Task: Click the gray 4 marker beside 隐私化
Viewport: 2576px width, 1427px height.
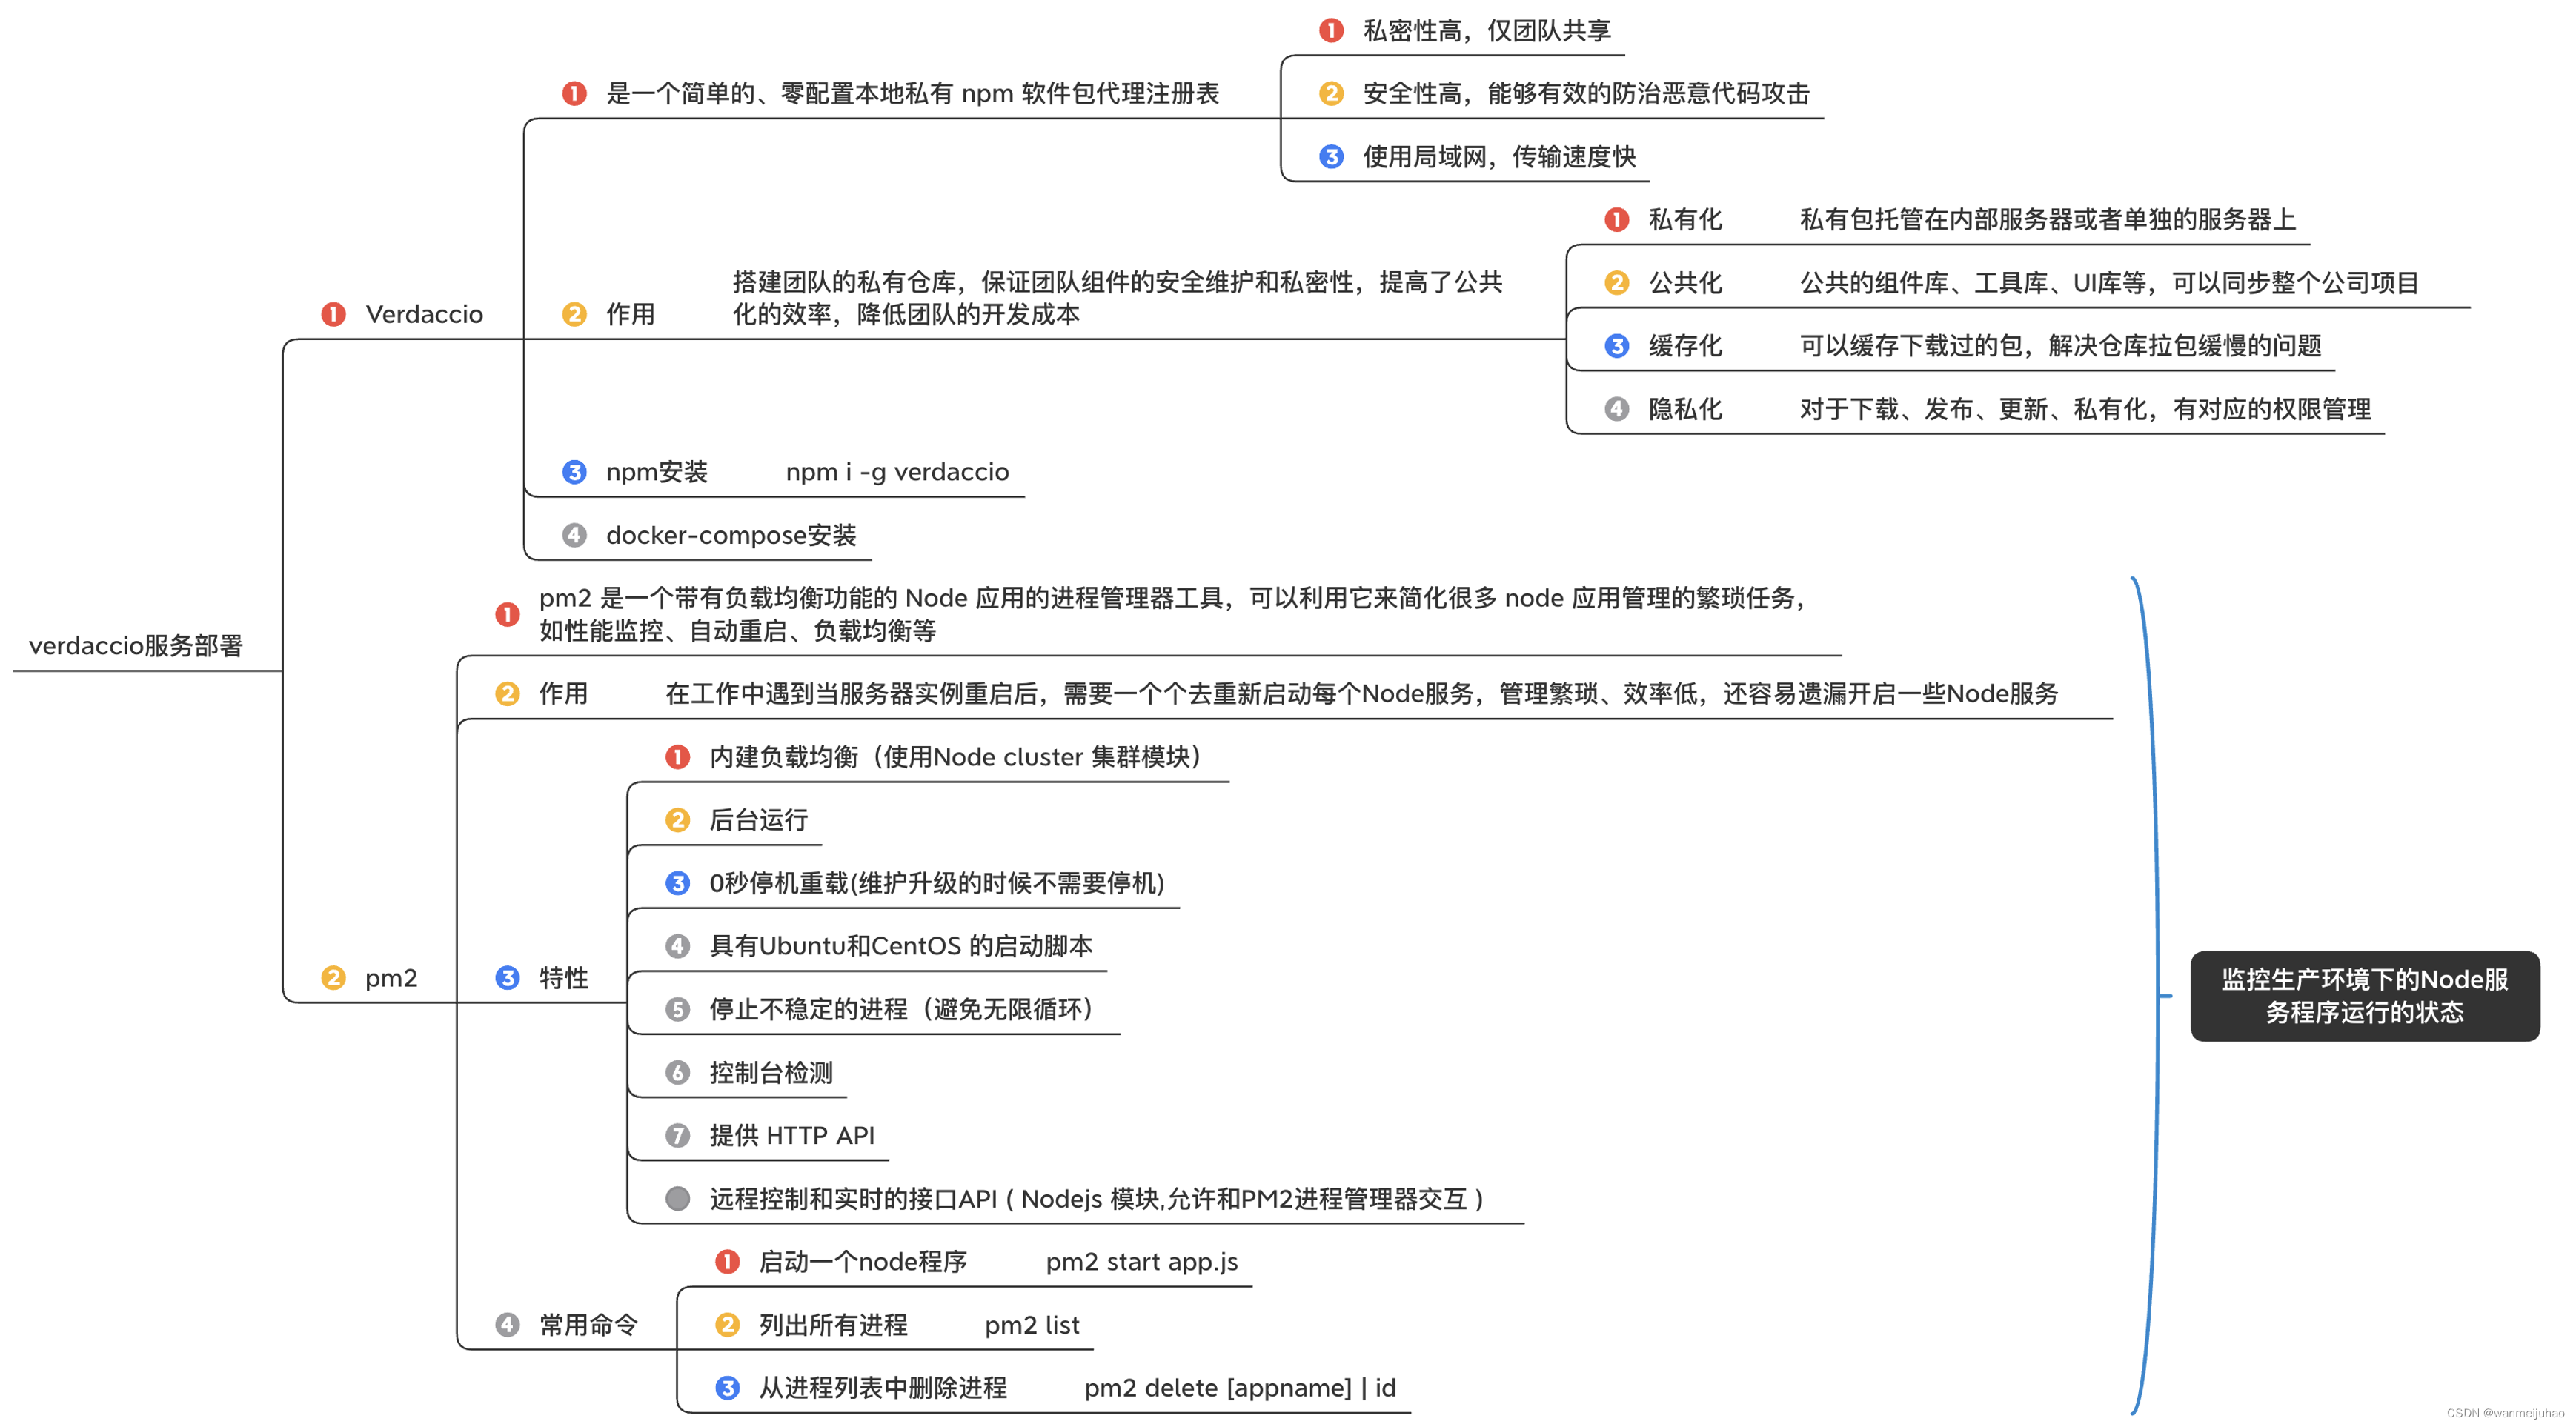Action: tap(1617, 409)
